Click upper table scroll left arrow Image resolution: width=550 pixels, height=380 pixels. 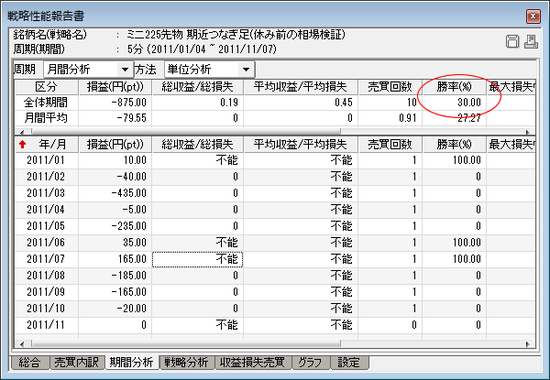pos(22,132)
